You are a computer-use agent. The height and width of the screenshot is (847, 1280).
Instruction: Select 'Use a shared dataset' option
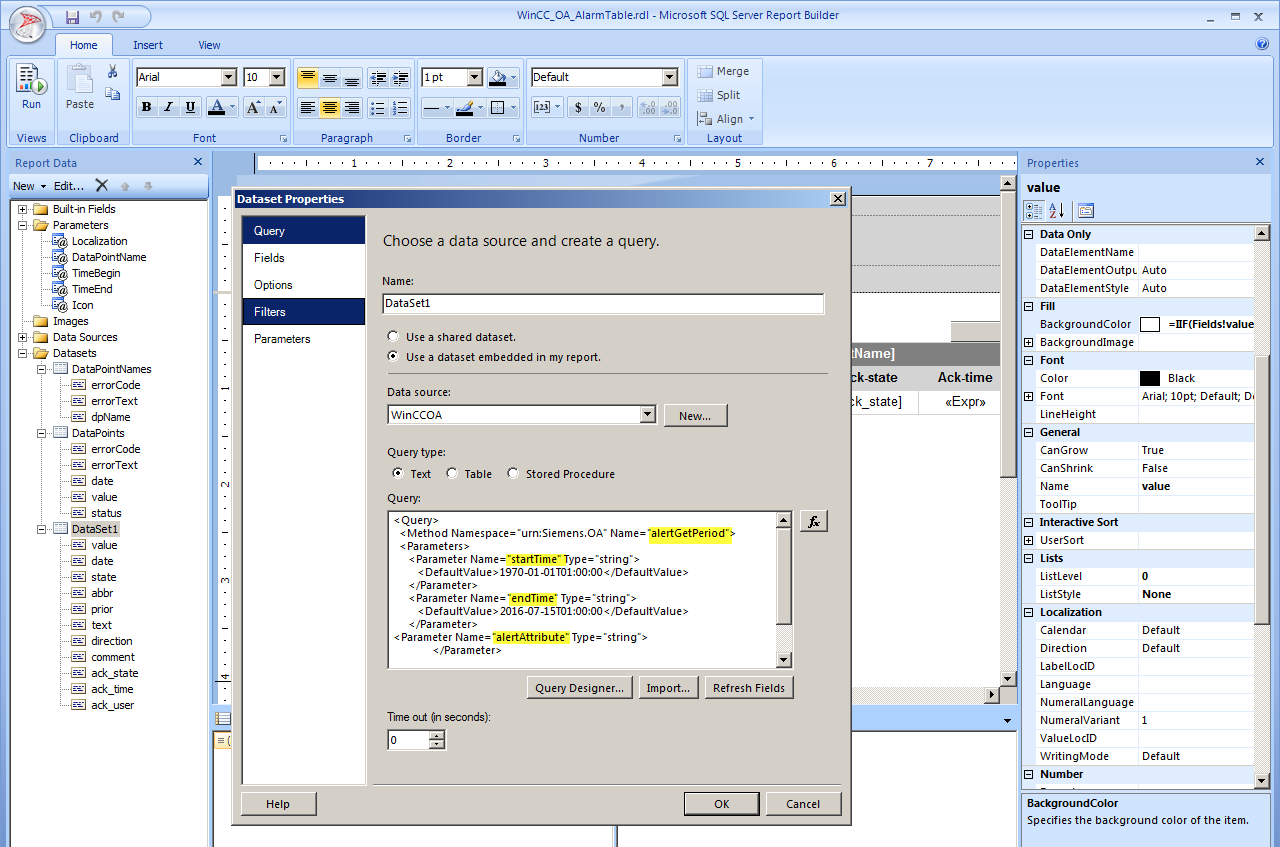(393, 337)
